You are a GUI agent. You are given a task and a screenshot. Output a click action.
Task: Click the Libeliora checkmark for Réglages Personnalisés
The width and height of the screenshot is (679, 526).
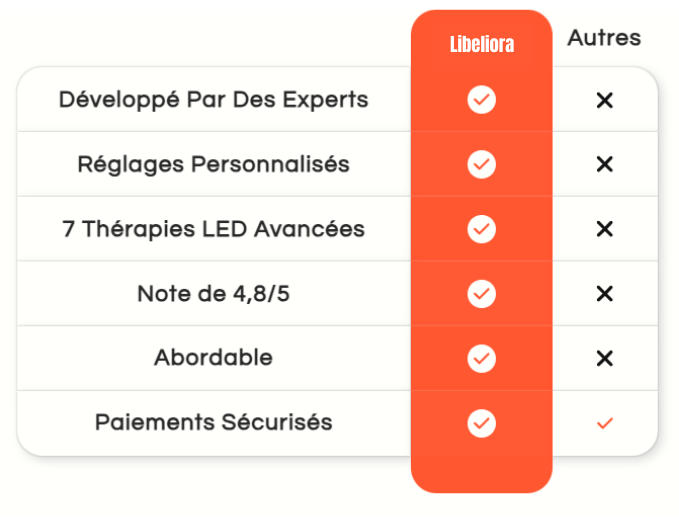click(x=482, y=164)
